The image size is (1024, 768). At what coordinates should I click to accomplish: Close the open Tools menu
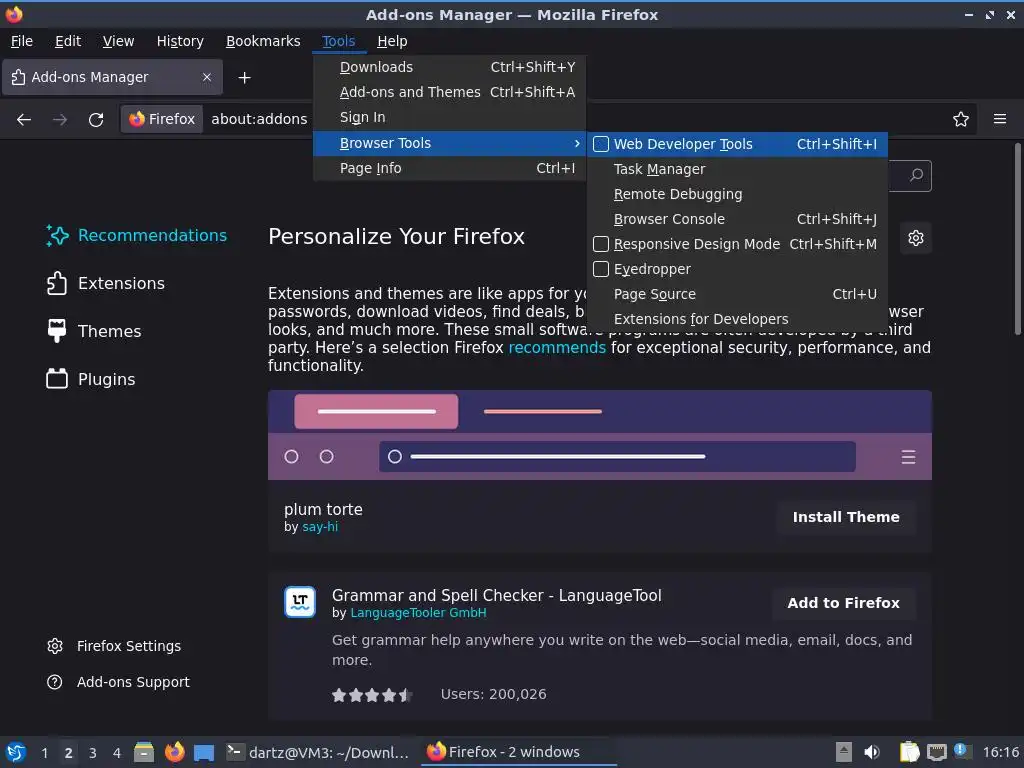click(x=339, y=41)
